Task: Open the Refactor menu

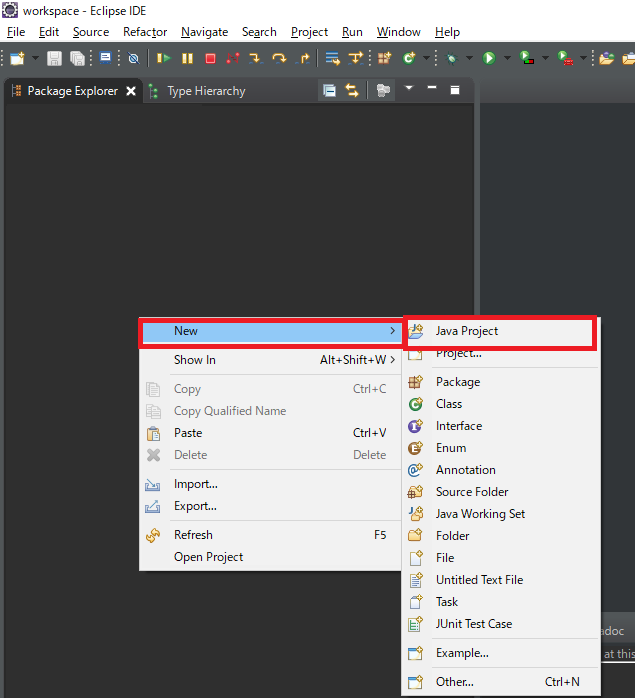Action: (145, 32)
